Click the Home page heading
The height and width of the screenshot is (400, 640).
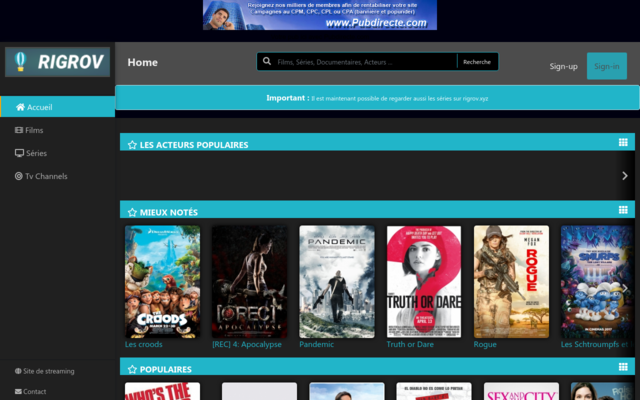[142, 62]
